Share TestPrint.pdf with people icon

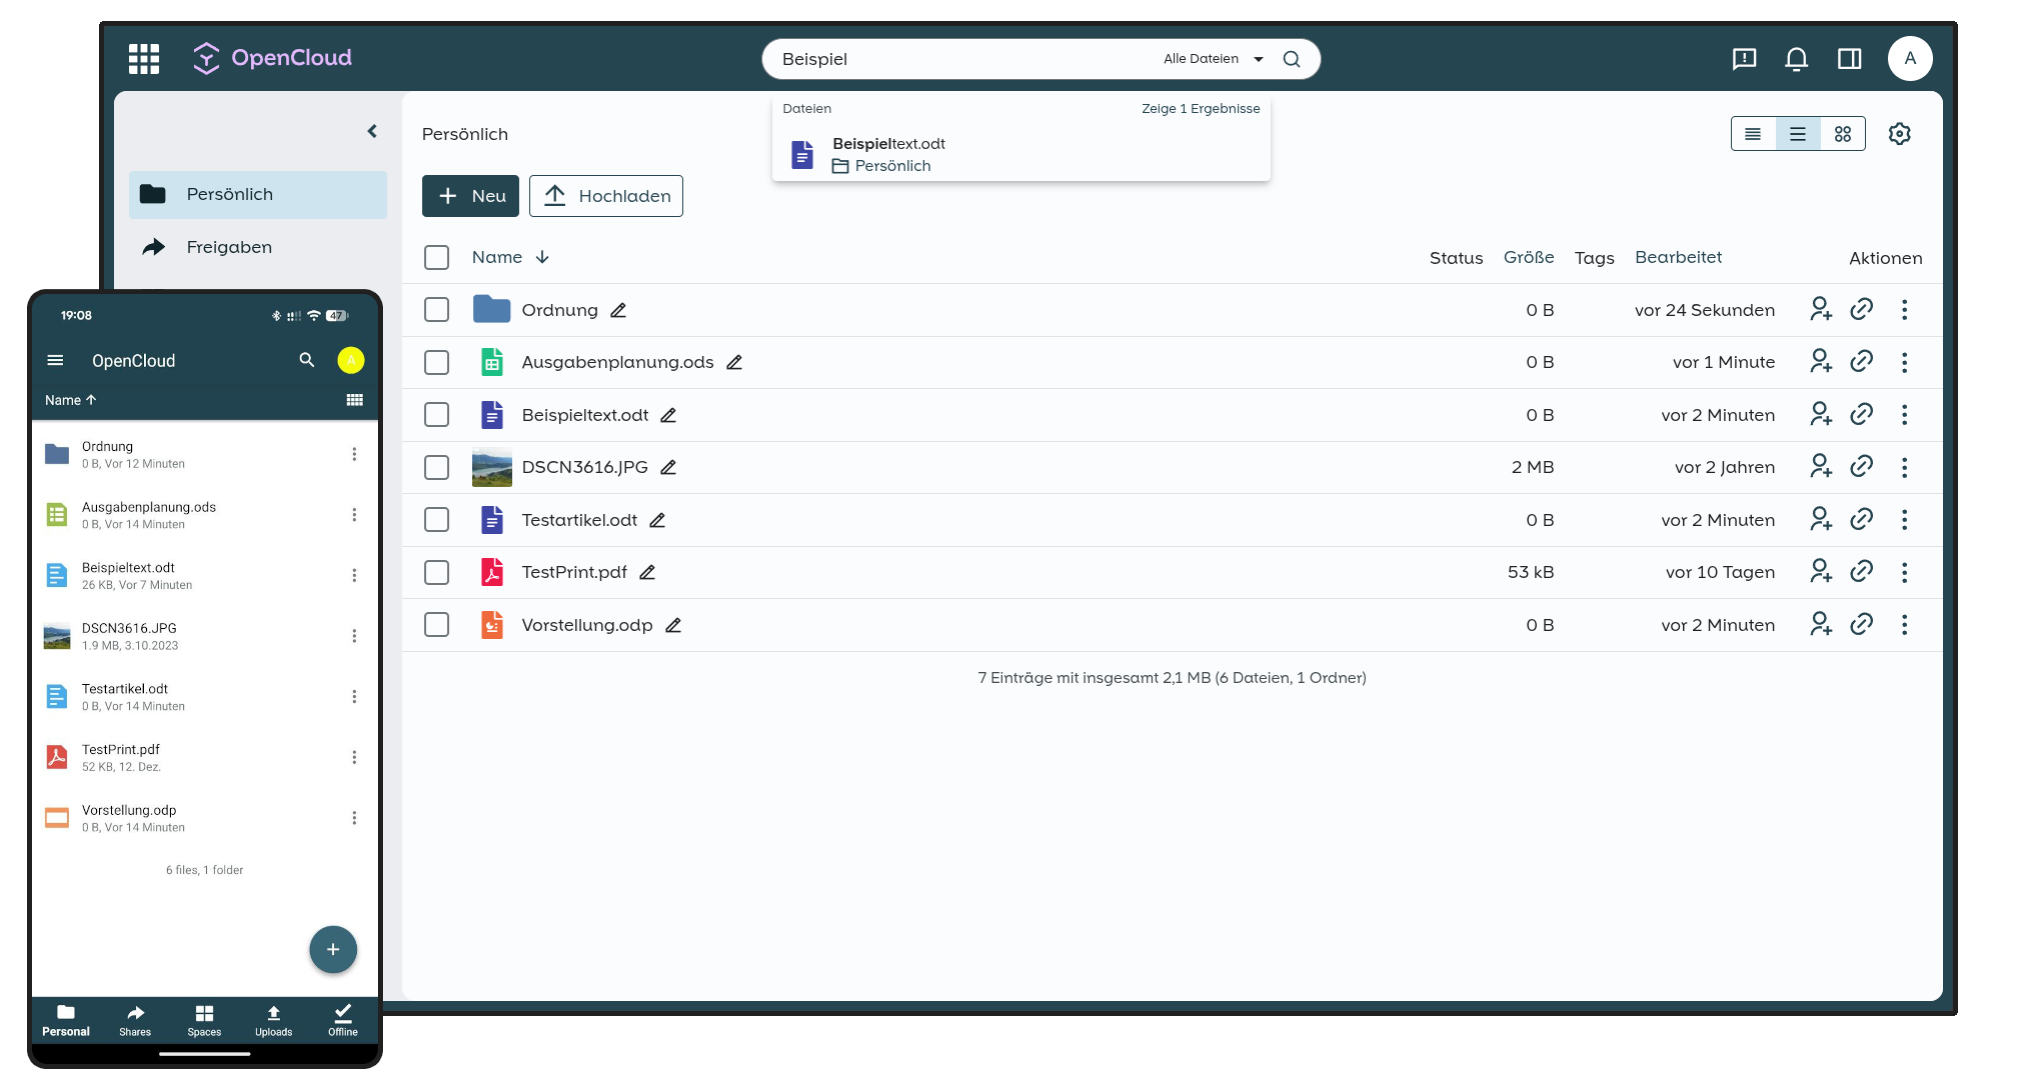click(x=1820, y=572)
